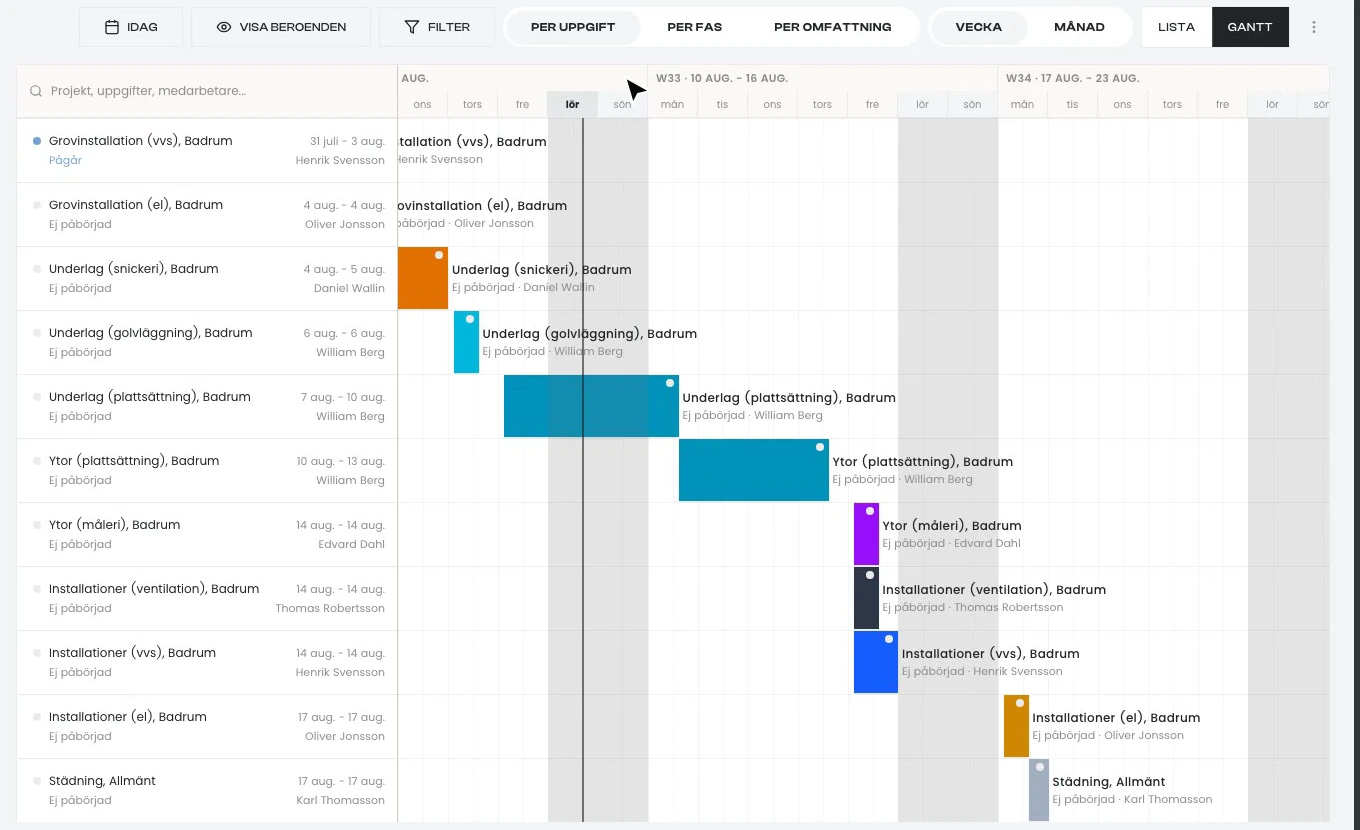Toggle the Visa beroenden eye icon
Image resolution: width=1360 pixels, height=830 pixels.
point(224,27)
